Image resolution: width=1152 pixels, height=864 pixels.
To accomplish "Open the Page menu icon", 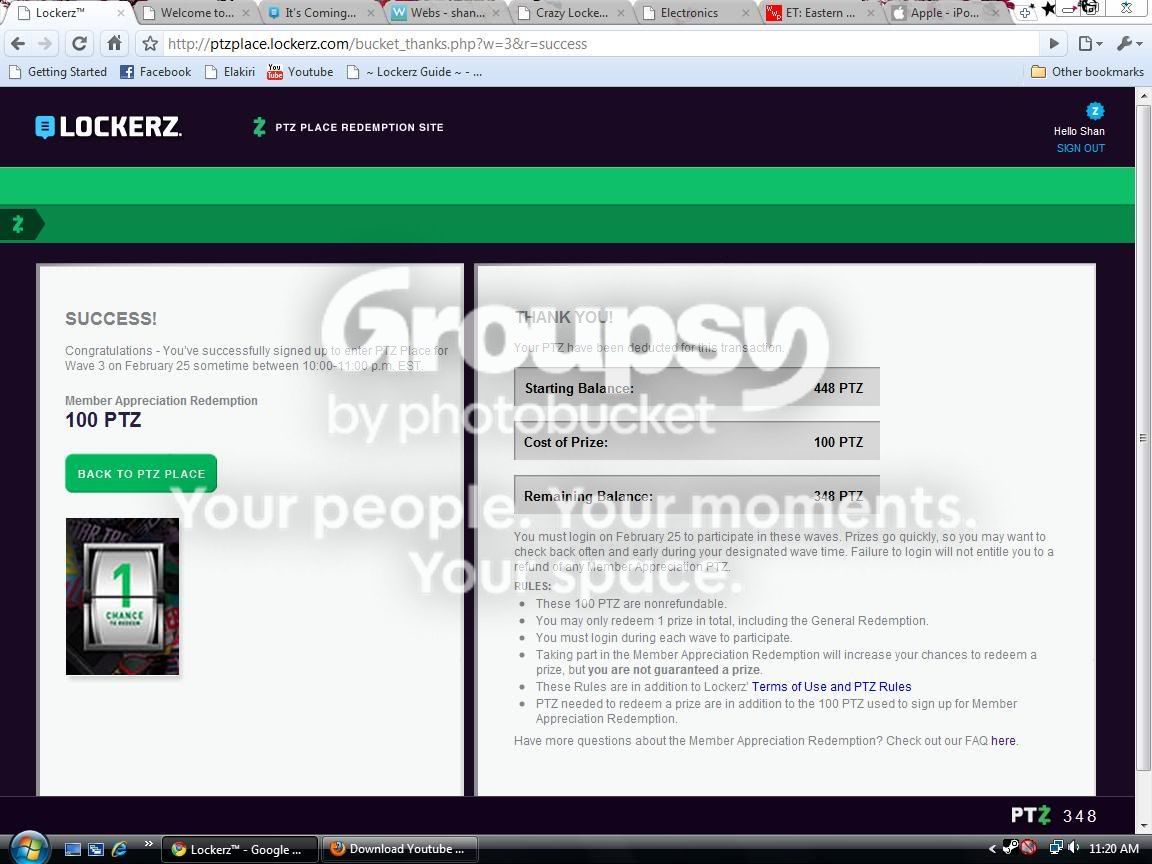I will (1090, 44).
